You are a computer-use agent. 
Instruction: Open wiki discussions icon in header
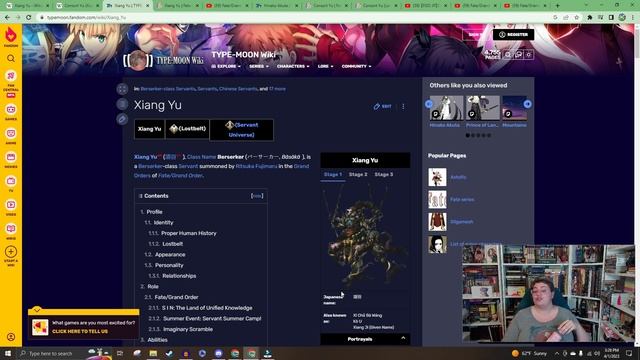pyautogui.click(x=518, y=54)
